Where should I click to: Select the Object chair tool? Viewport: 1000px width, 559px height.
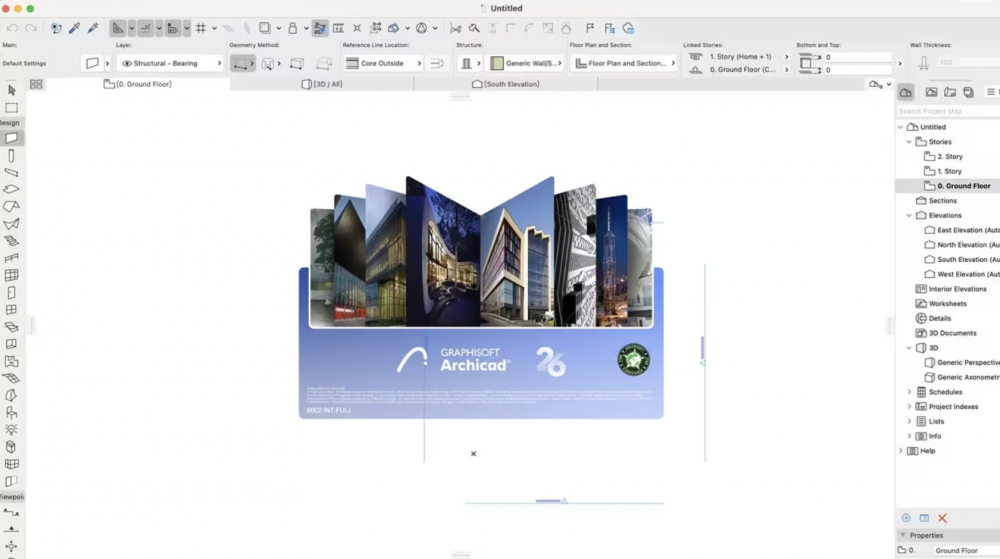coord(11,412)
